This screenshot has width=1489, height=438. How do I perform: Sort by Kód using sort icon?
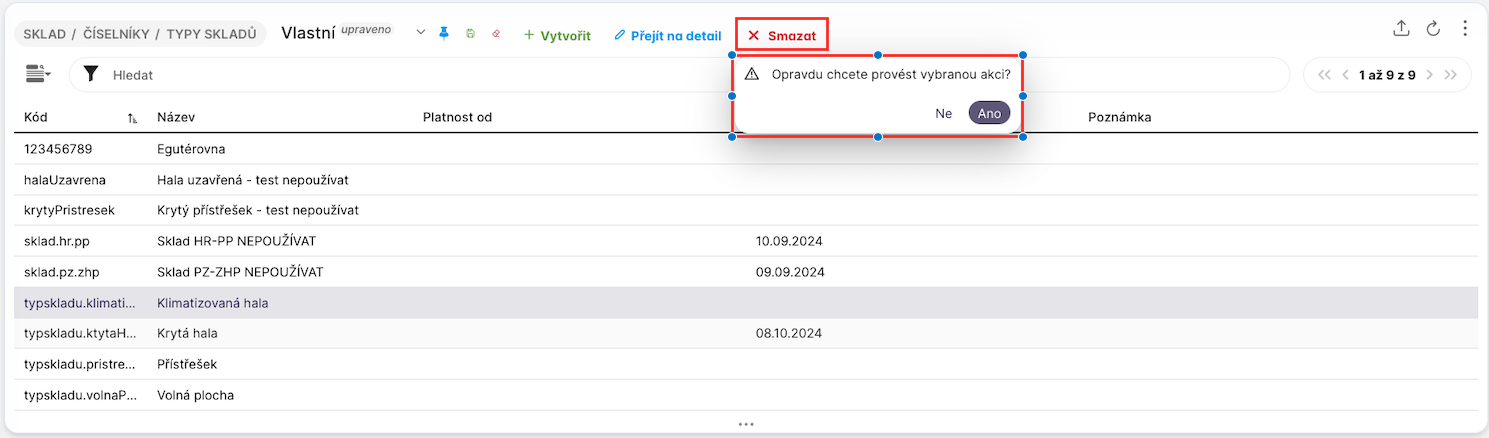pos(132,118)
